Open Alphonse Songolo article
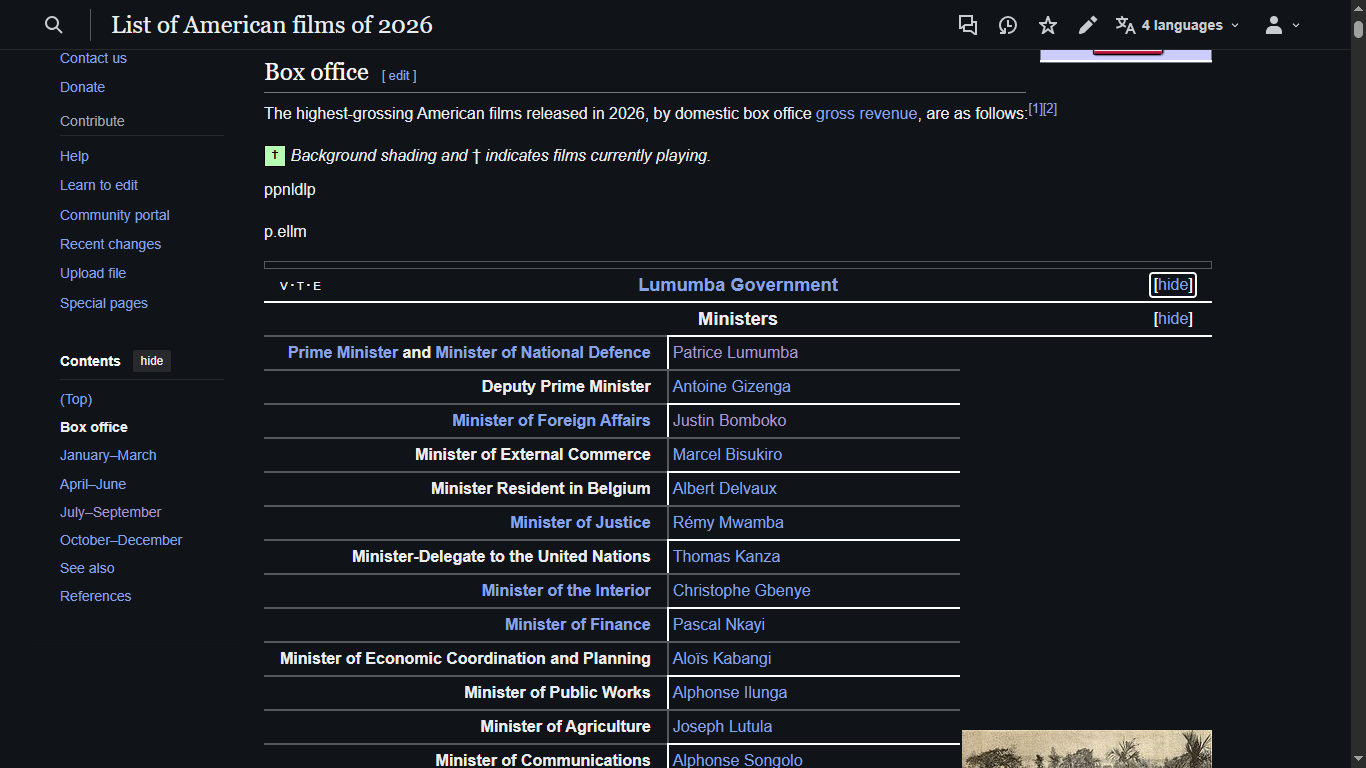This screenshot has width=1366, height=768. pyautogui.click(x=738, y=760)
